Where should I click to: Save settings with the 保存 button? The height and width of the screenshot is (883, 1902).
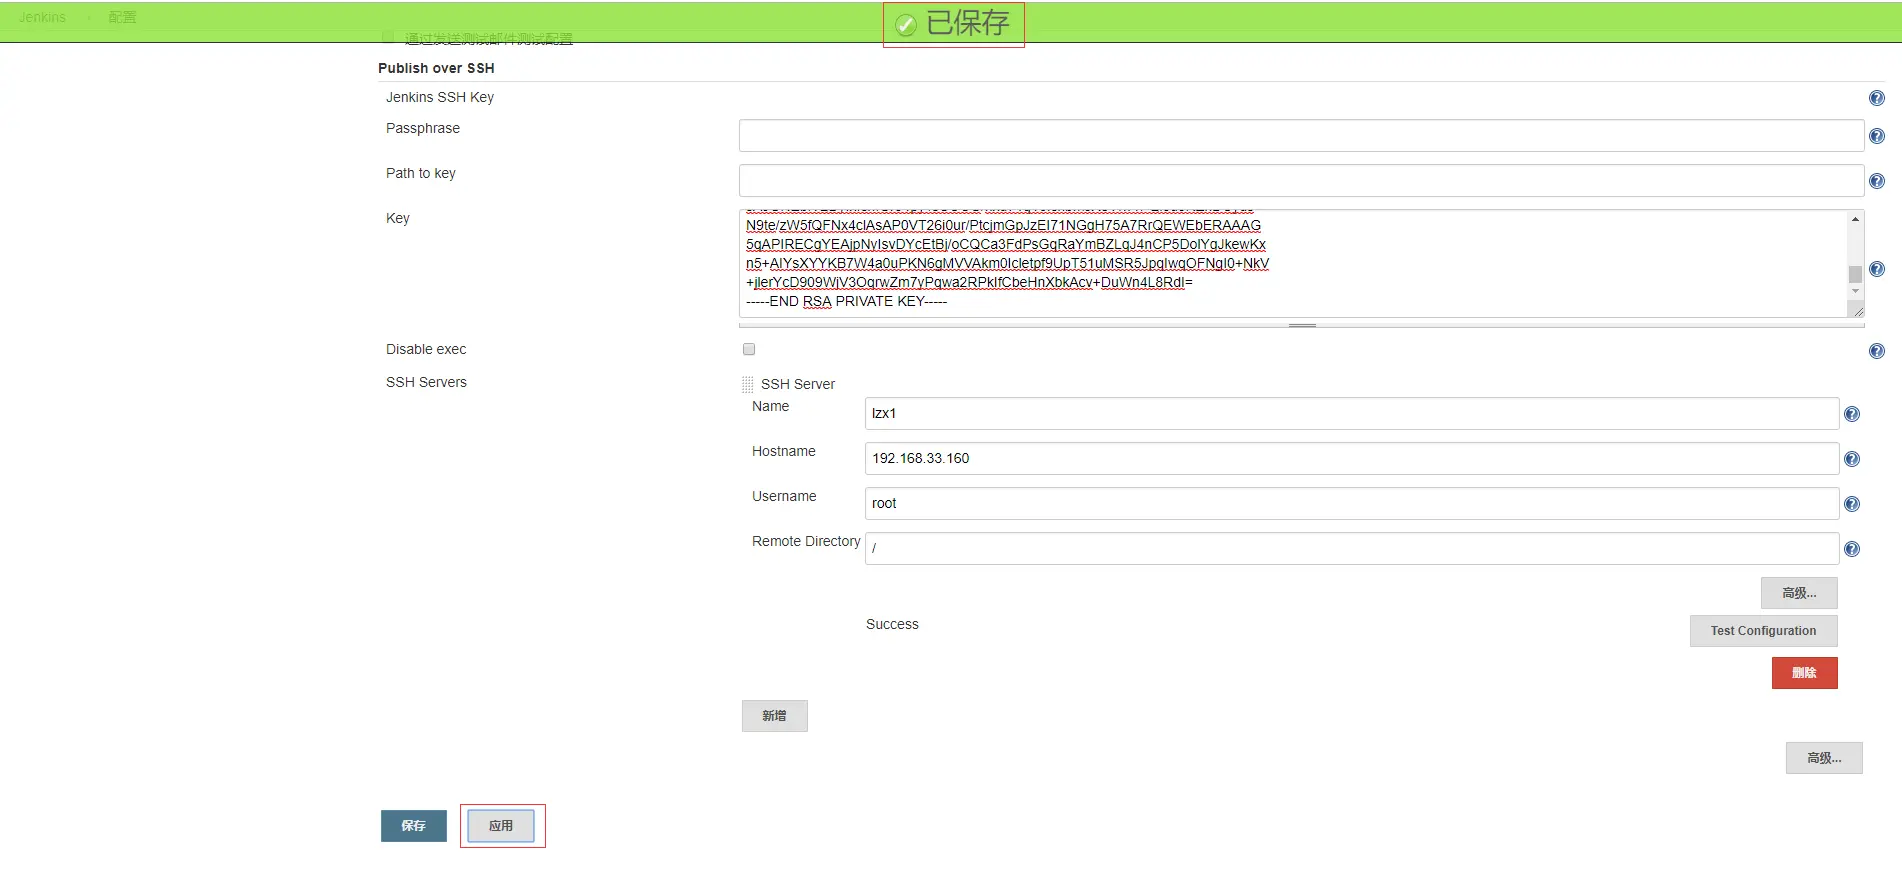(x=413, y=826)
